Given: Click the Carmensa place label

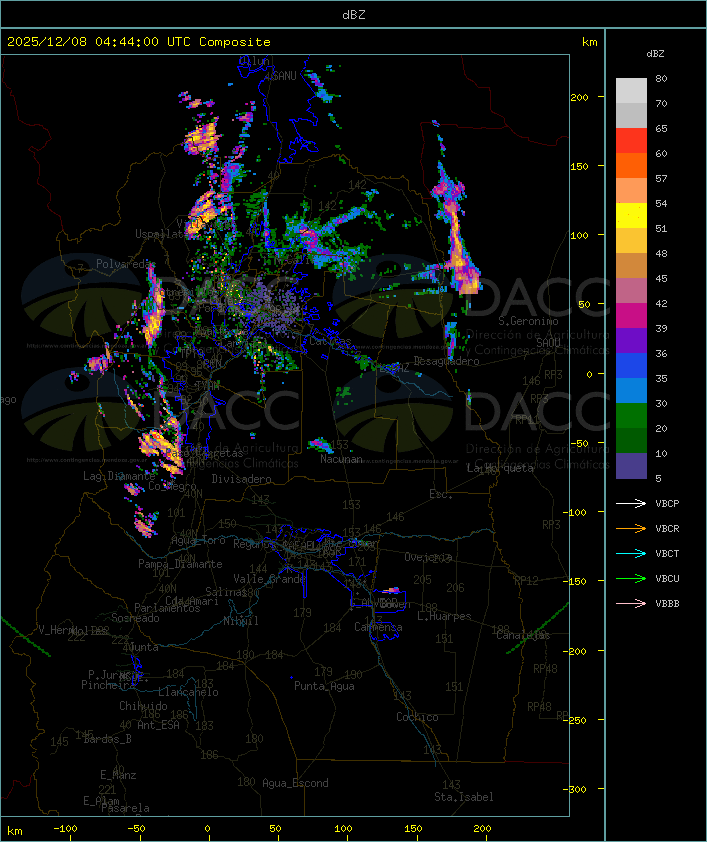Looking at the screenshot, I should point(378,627).
